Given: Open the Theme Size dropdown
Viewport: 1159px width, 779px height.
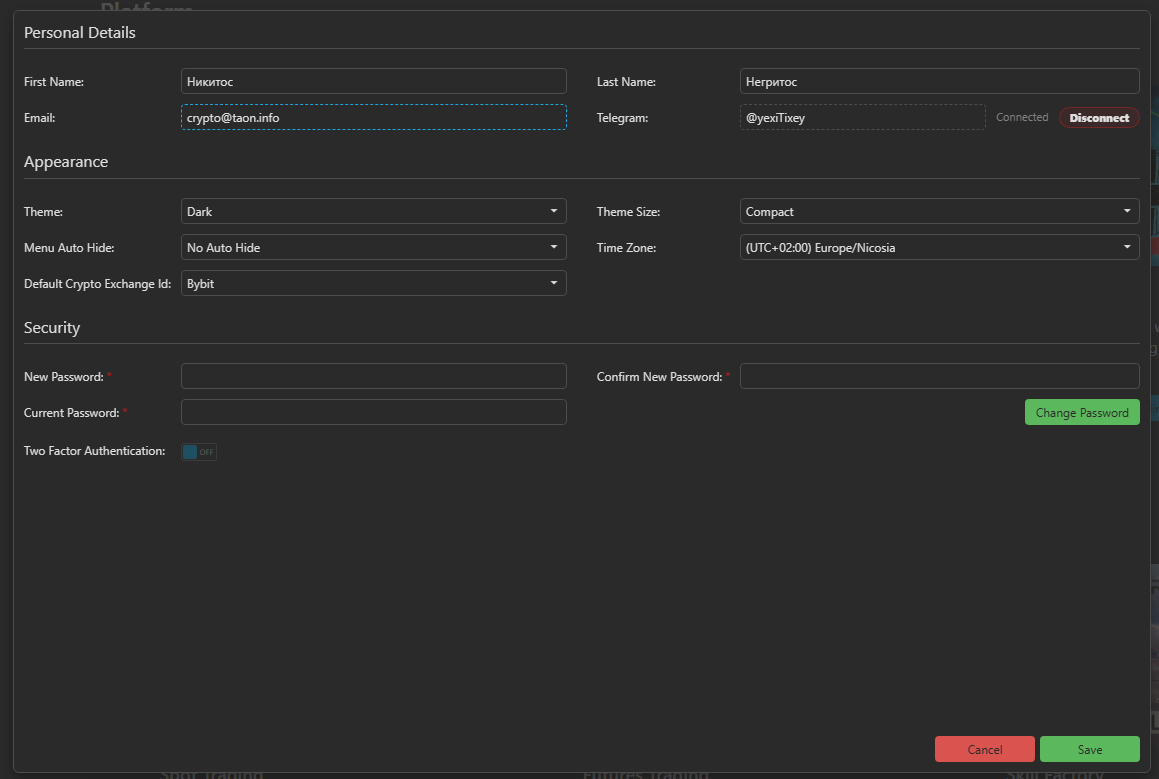Looking at the screenshot, I should coord(938,211).
